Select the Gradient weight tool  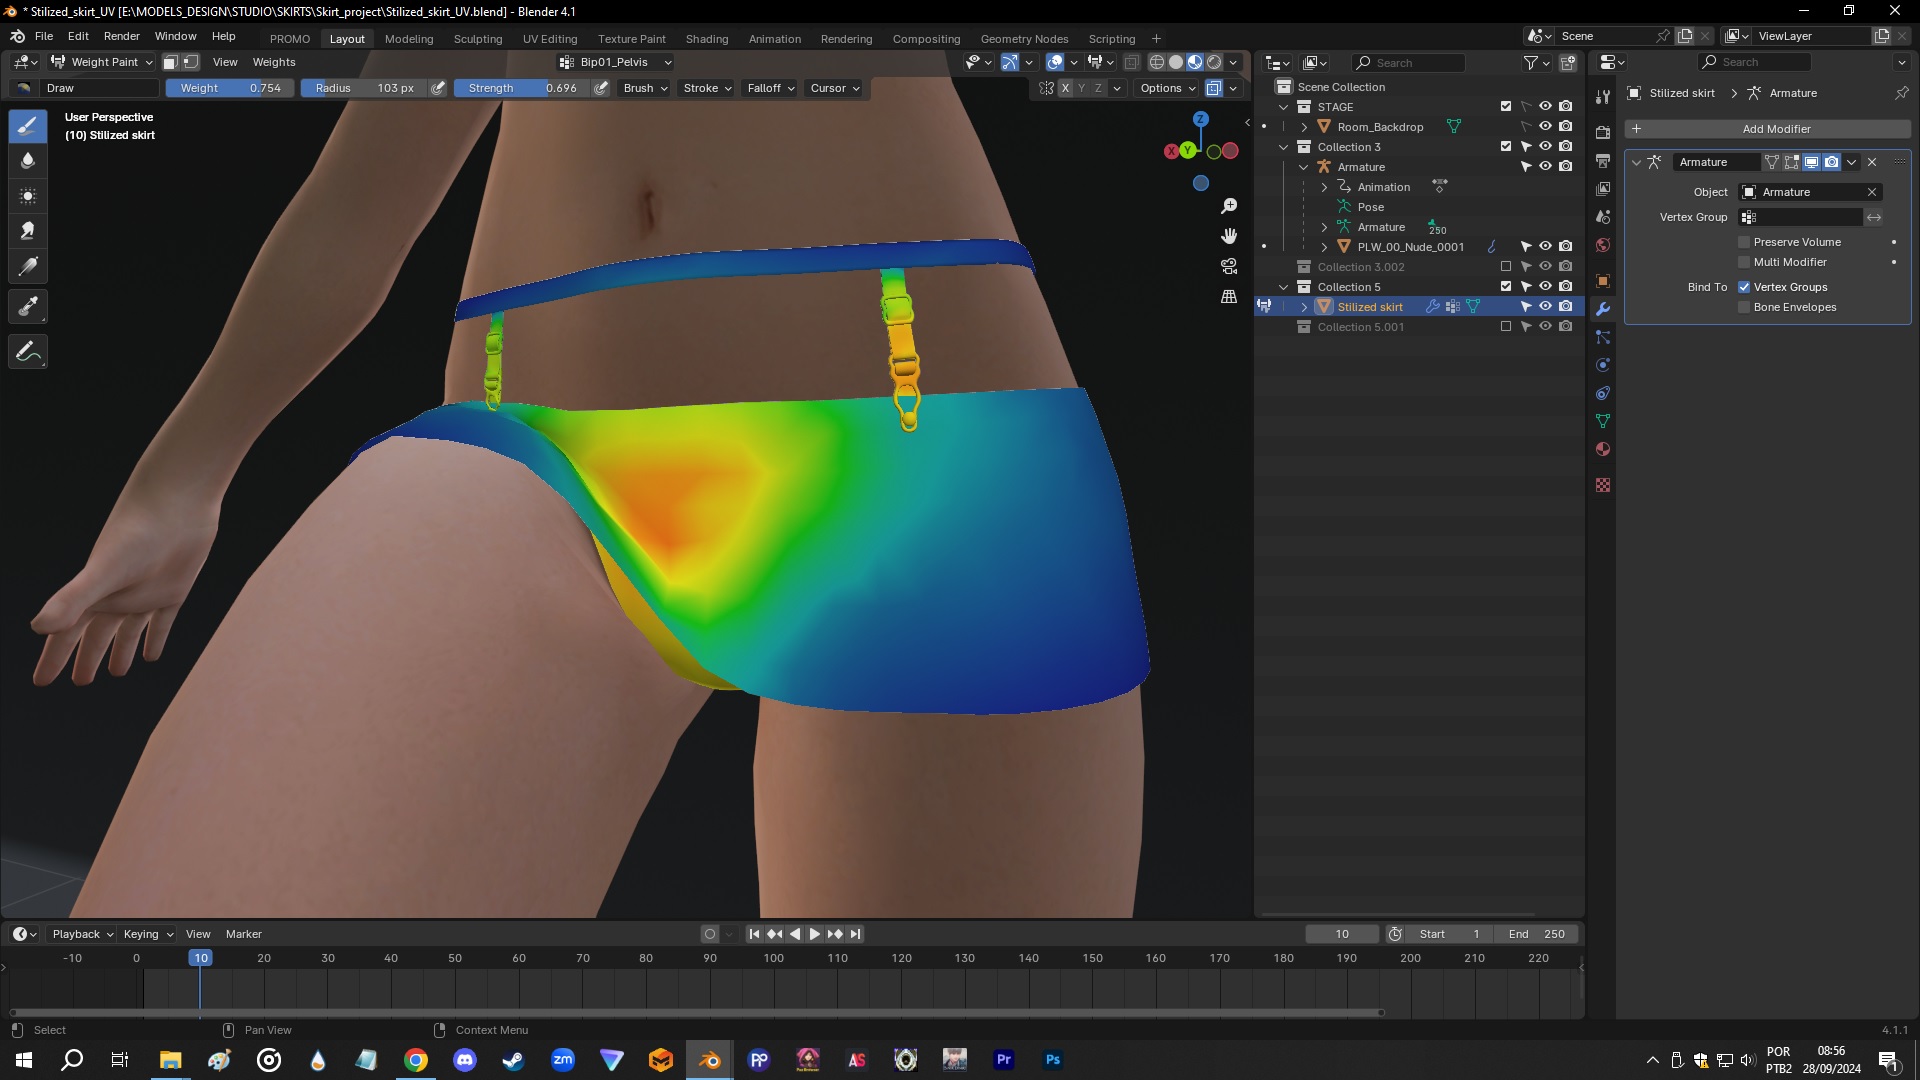[x=27, y=266]
